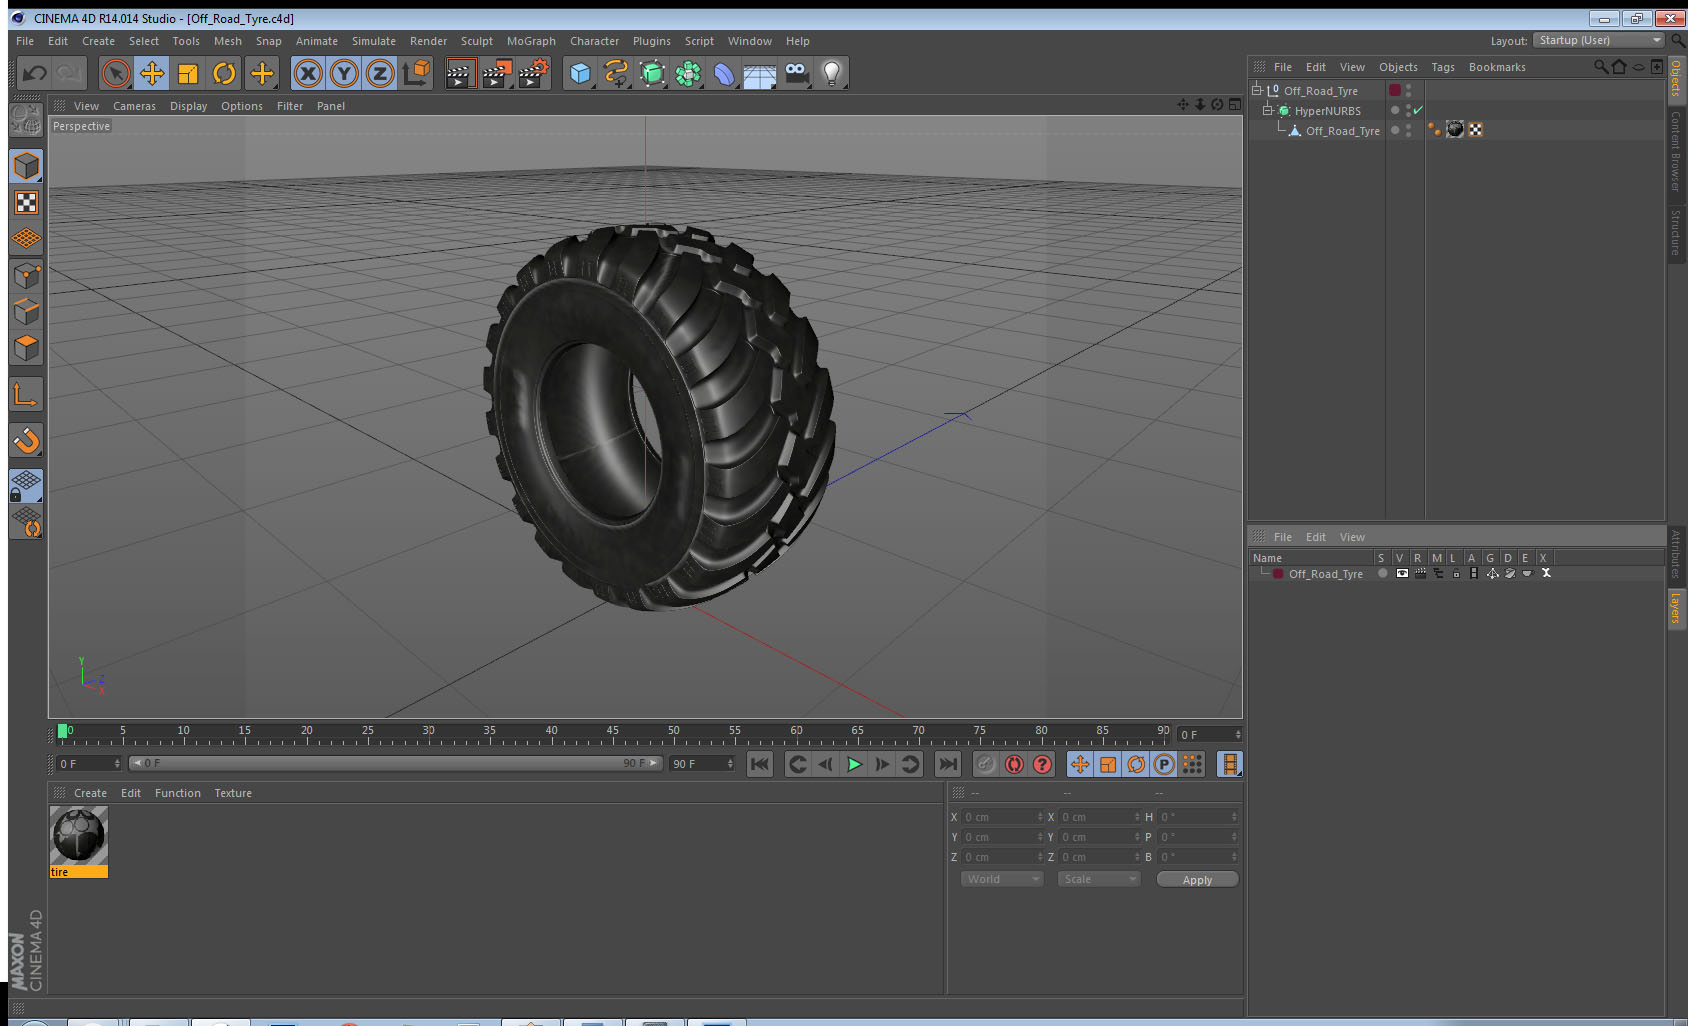Open the Mesh menu
The image size is (1688, 1026).
tap(227, 41)
